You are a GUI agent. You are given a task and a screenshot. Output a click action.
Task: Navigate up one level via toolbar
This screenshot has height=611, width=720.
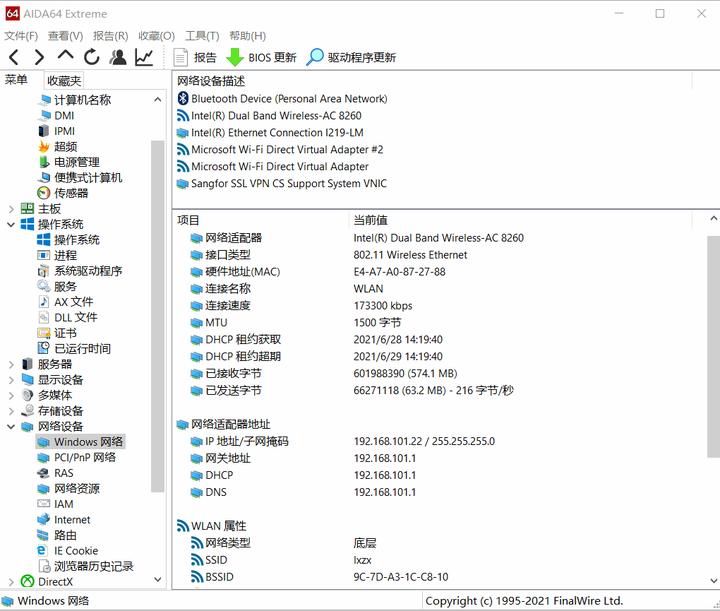click(x=65, y=56)
